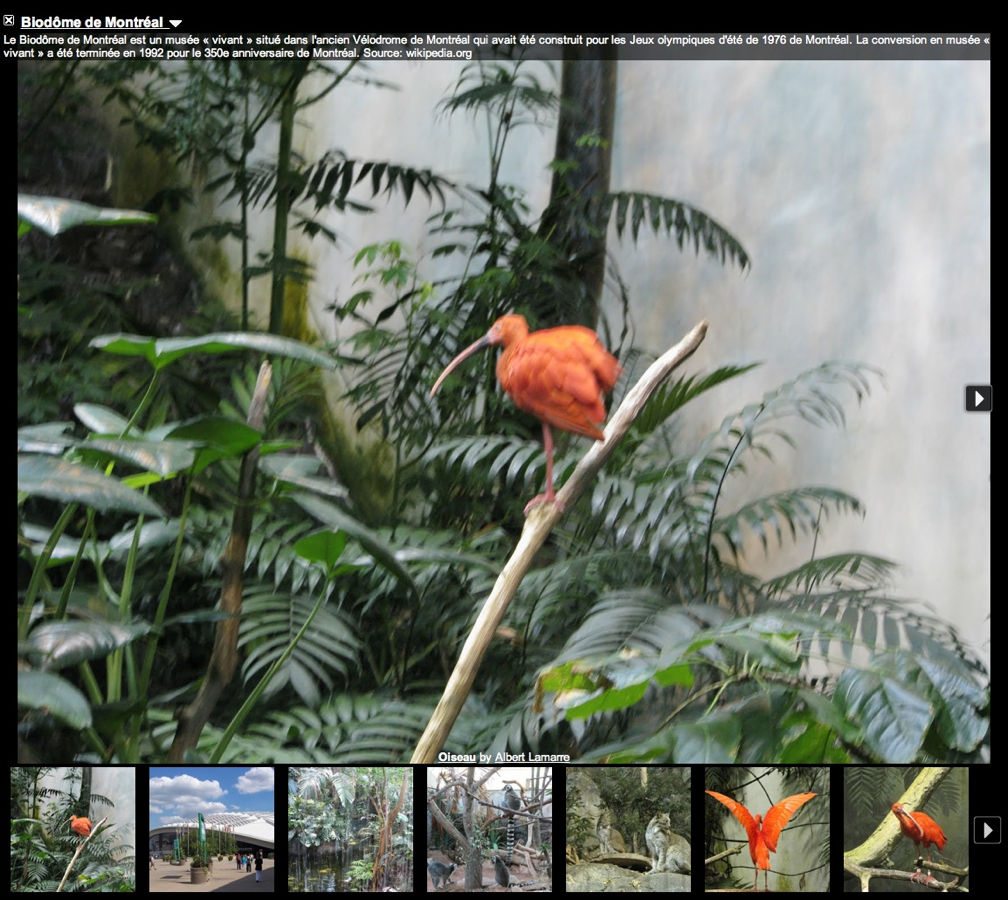Advance to the next photo with the arrow on the main image
This screenshot has height=900, width=1008.
click(x=978, y=399)
